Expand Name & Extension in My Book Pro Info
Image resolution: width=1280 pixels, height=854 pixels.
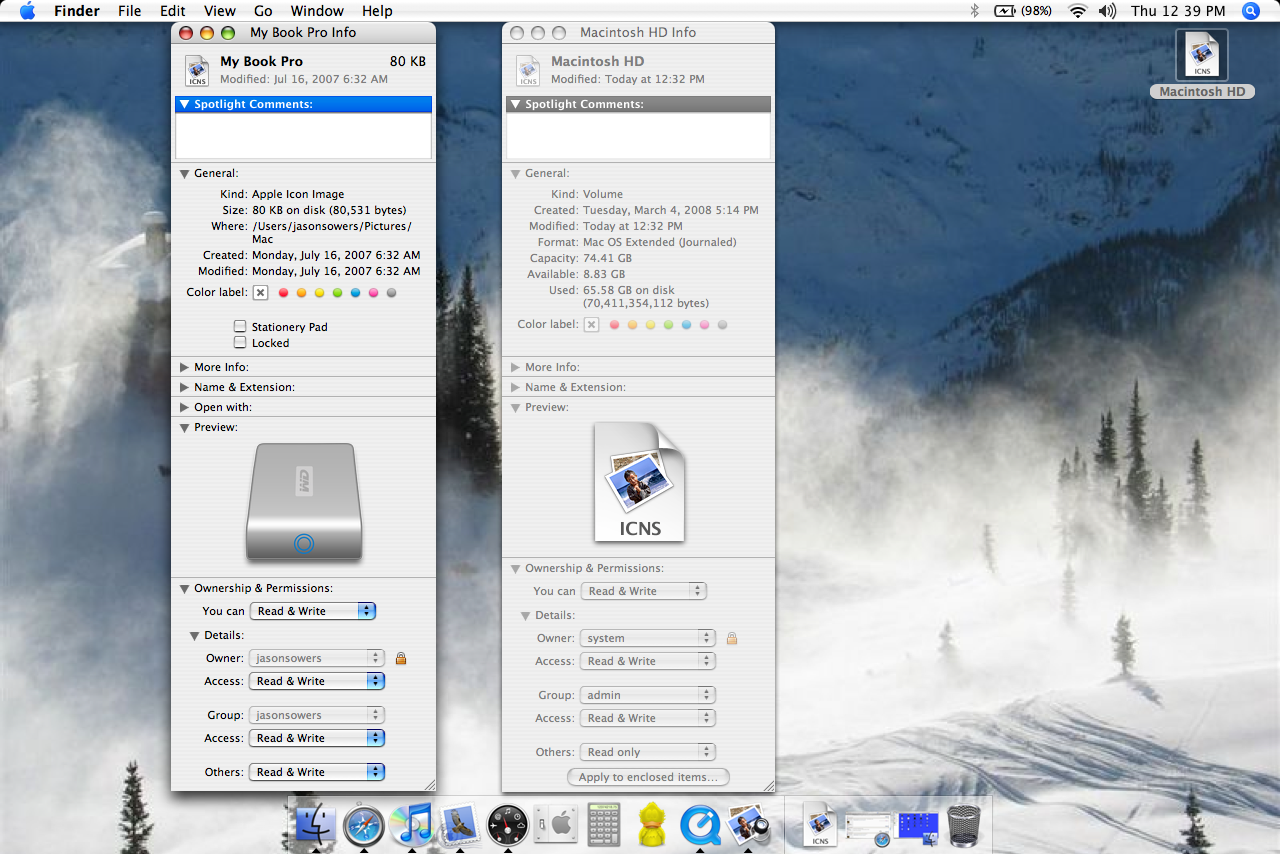click(184, 387)
